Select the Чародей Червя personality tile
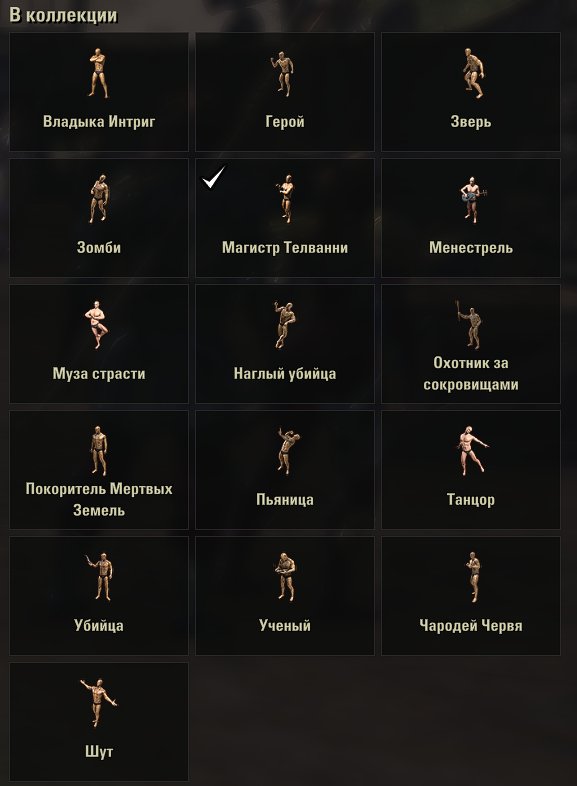Viewport: 577px width, 786px height. tap(471, 596)
